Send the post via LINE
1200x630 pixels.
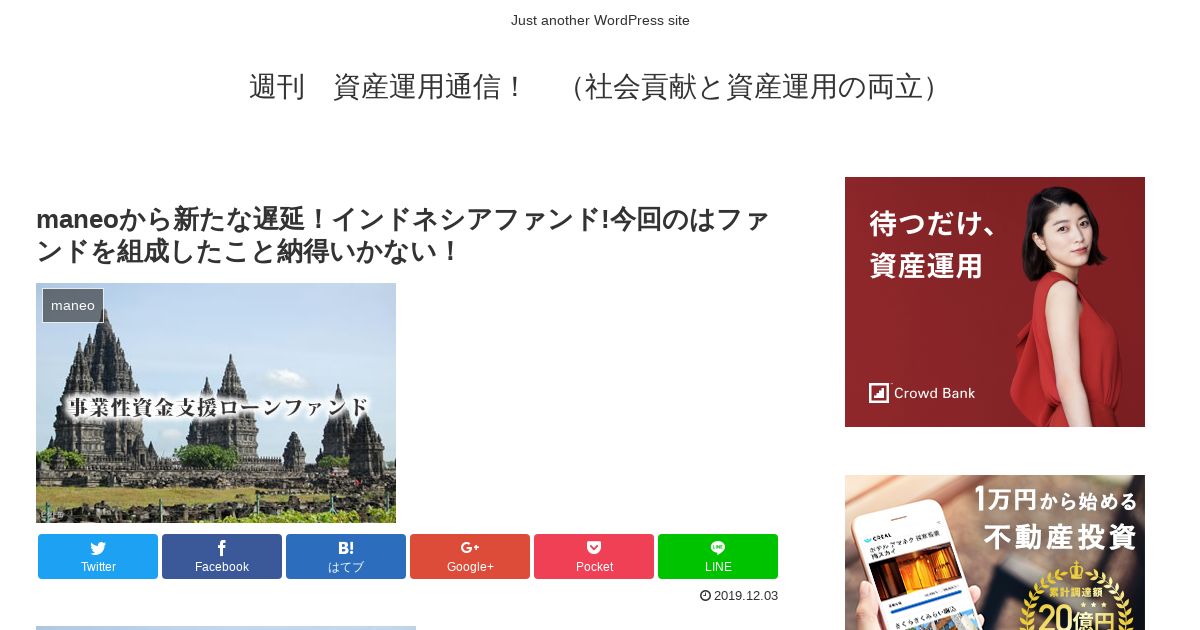pyautogui.click(x=718, y=556)
